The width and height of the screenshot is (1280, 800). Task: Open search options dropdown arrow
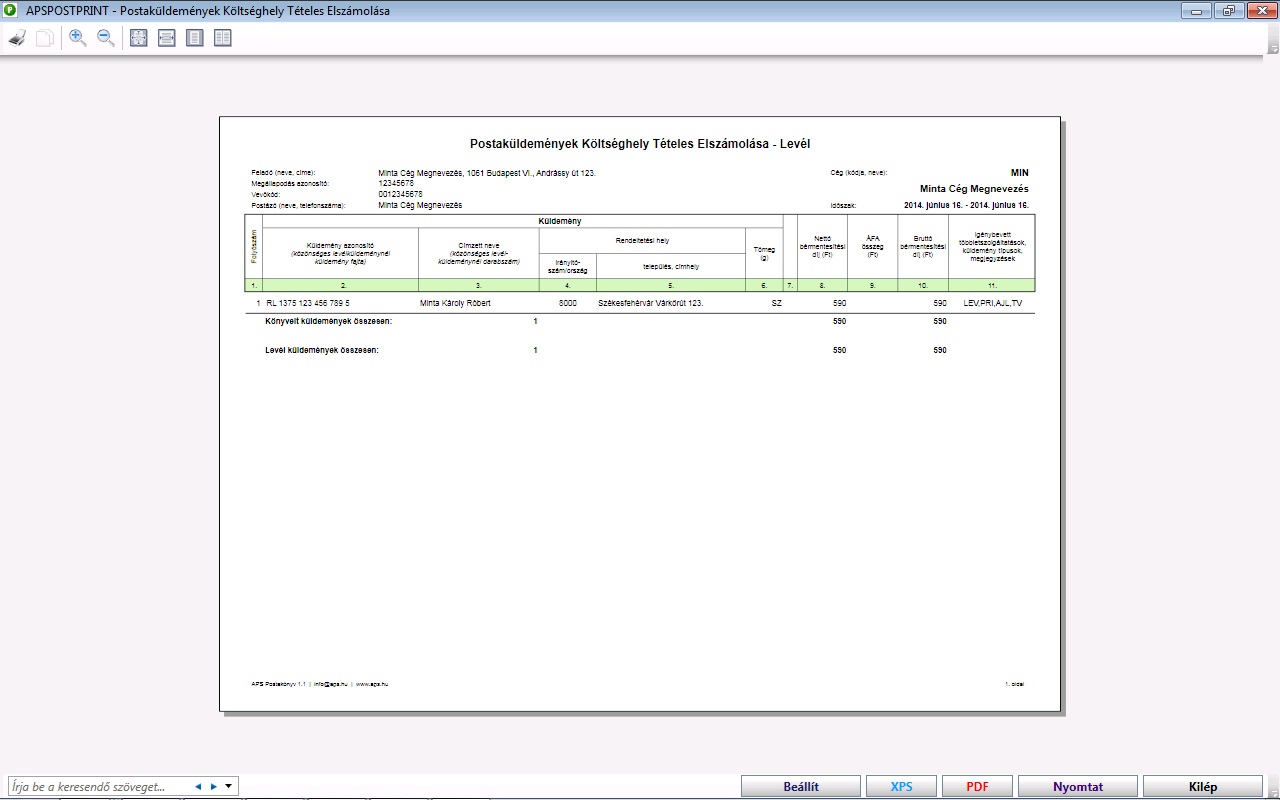click(x=229, y=787)
